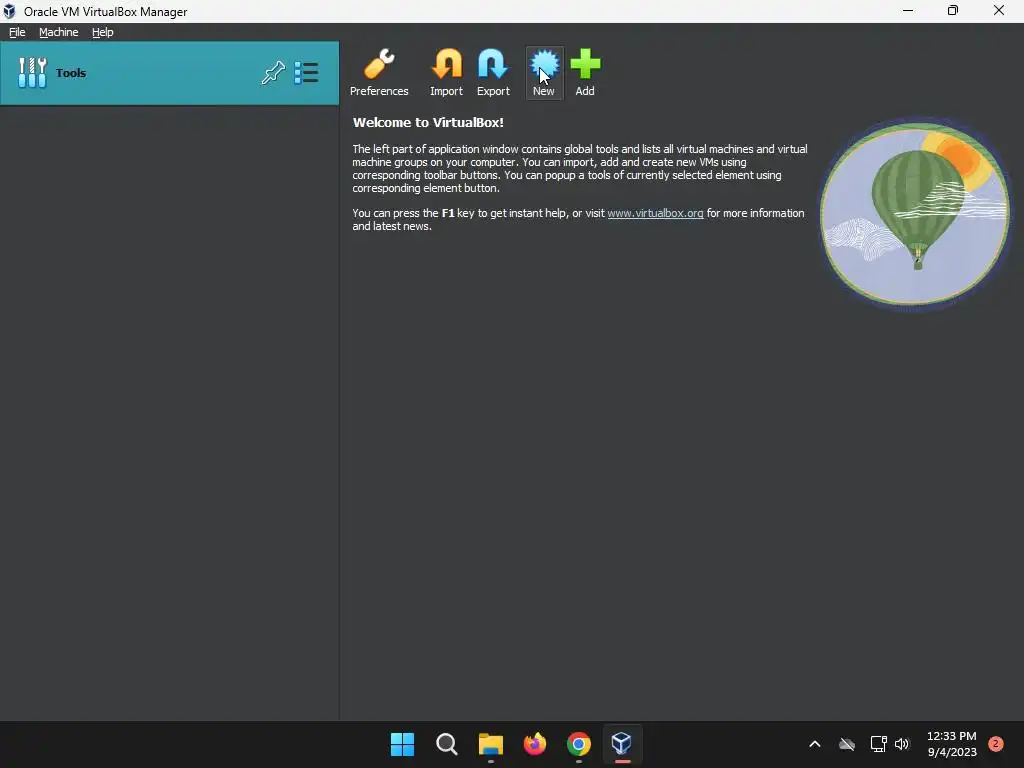Open the notification badge showing 2
The width and height of the screenshot is (1024, 768).
(995, 744)
